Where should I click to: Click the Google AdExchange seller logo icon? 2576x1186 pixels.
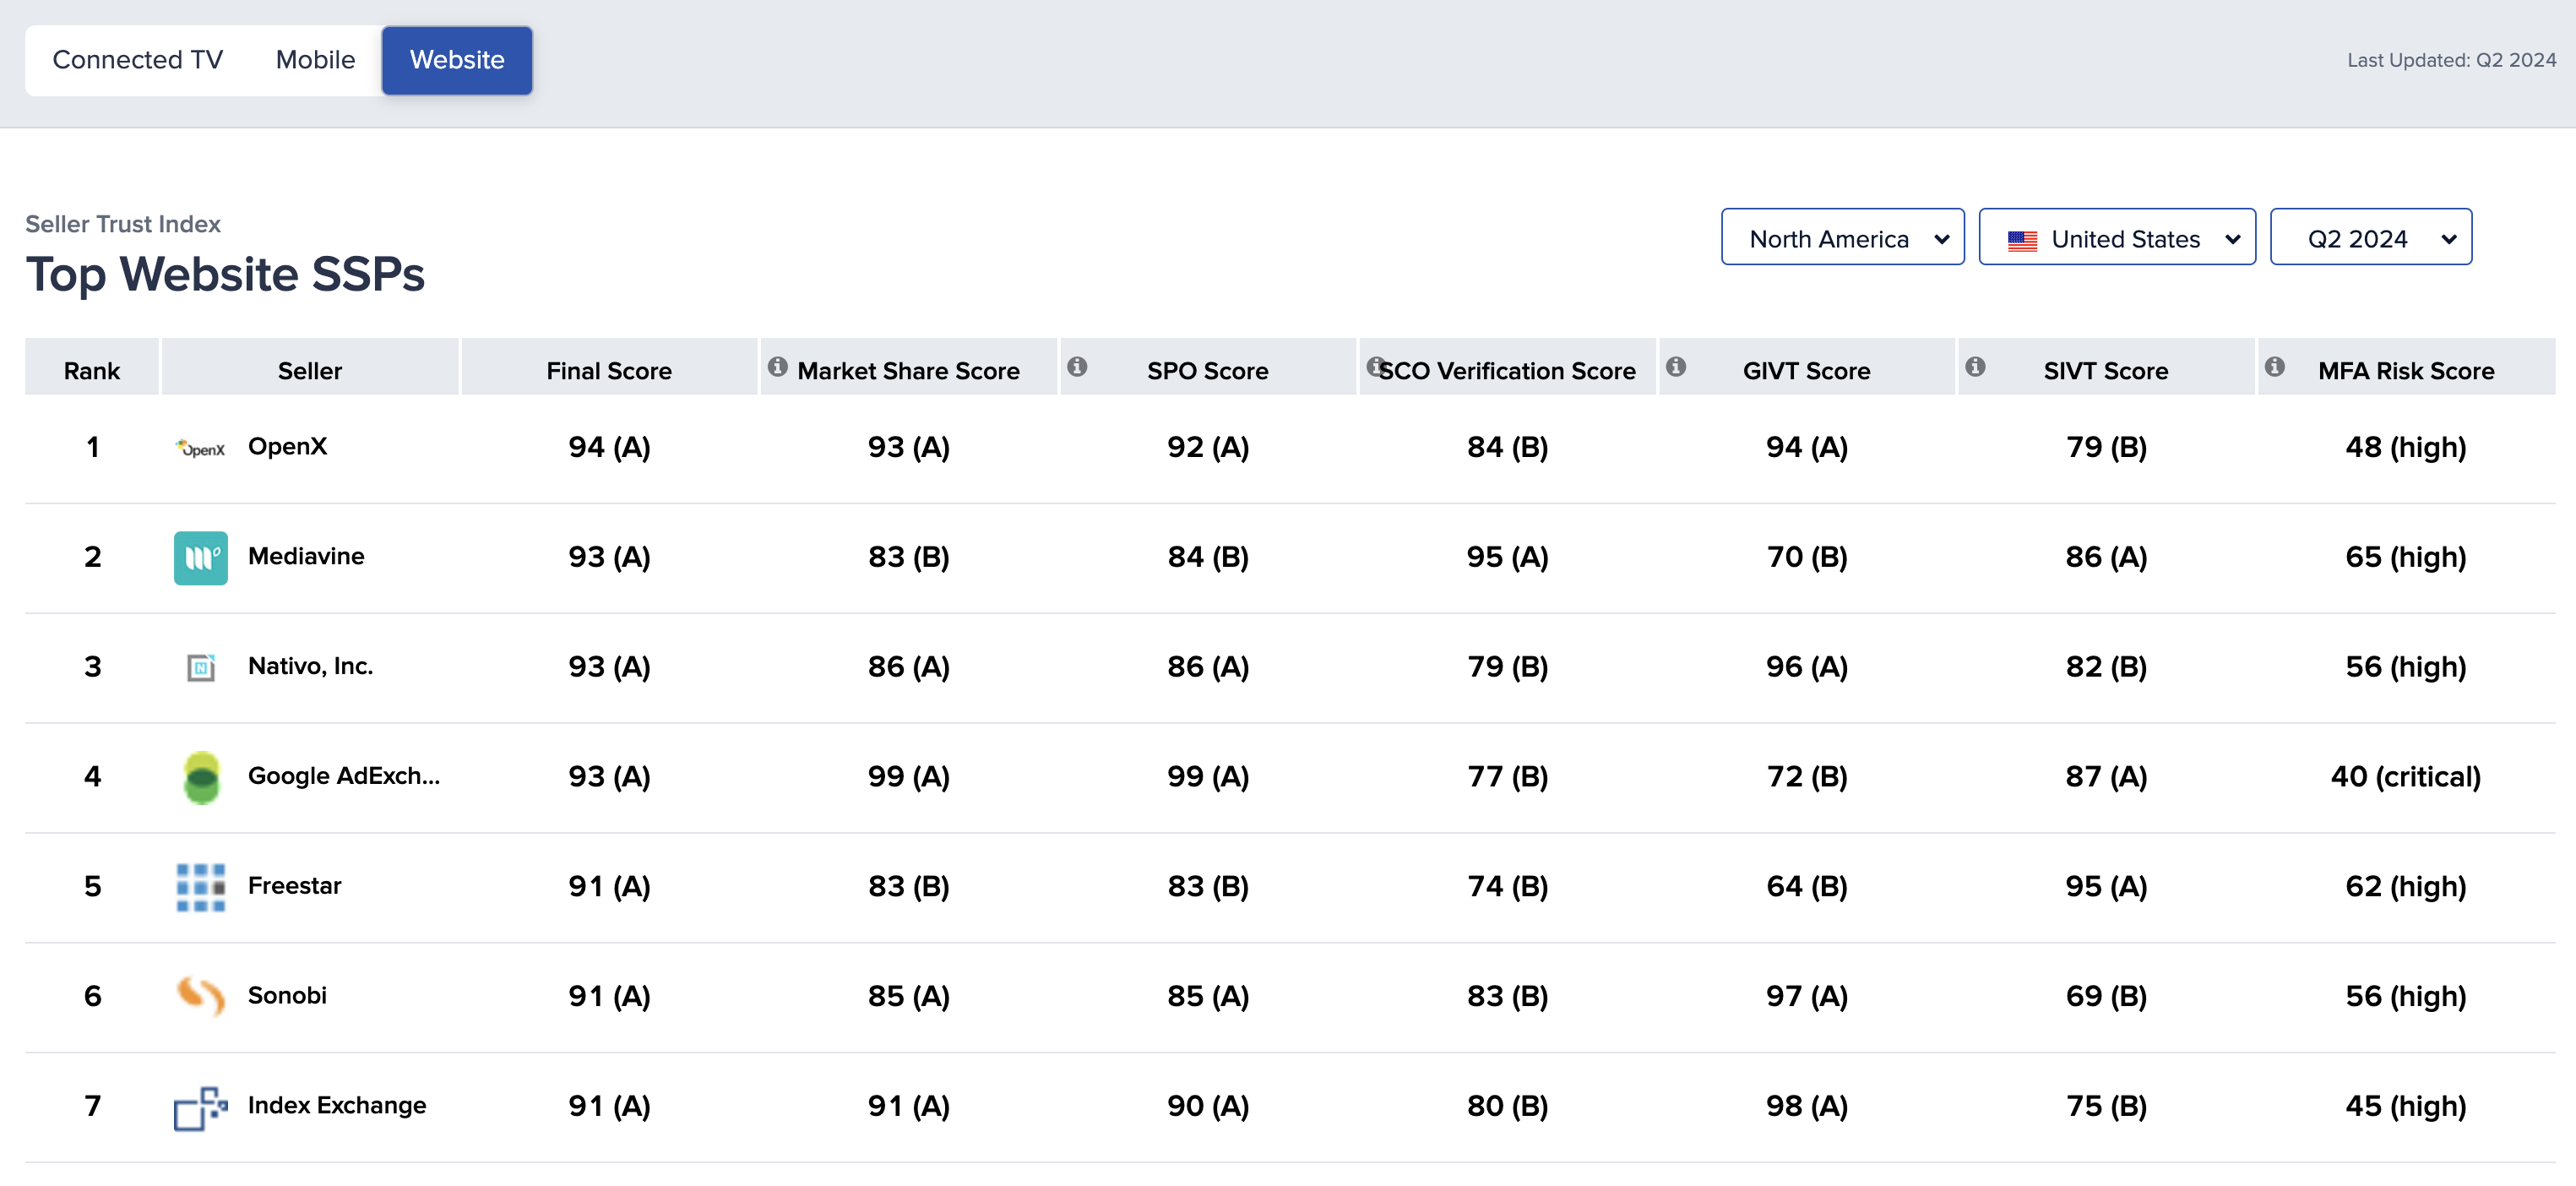200,775
